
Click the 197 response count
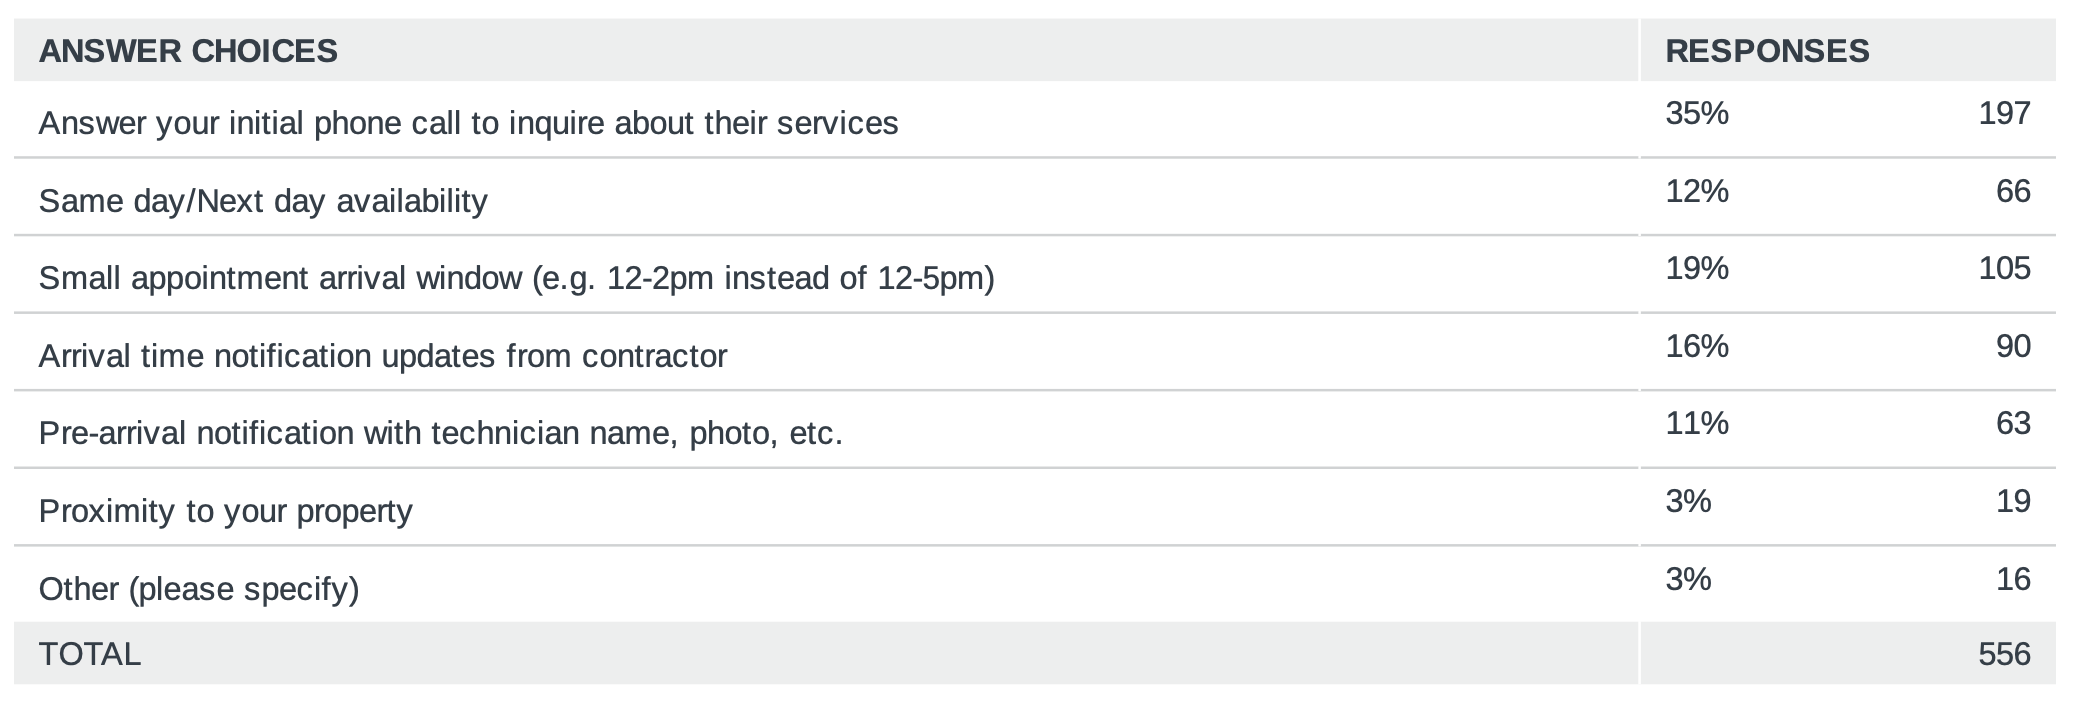pos(2004,113)
